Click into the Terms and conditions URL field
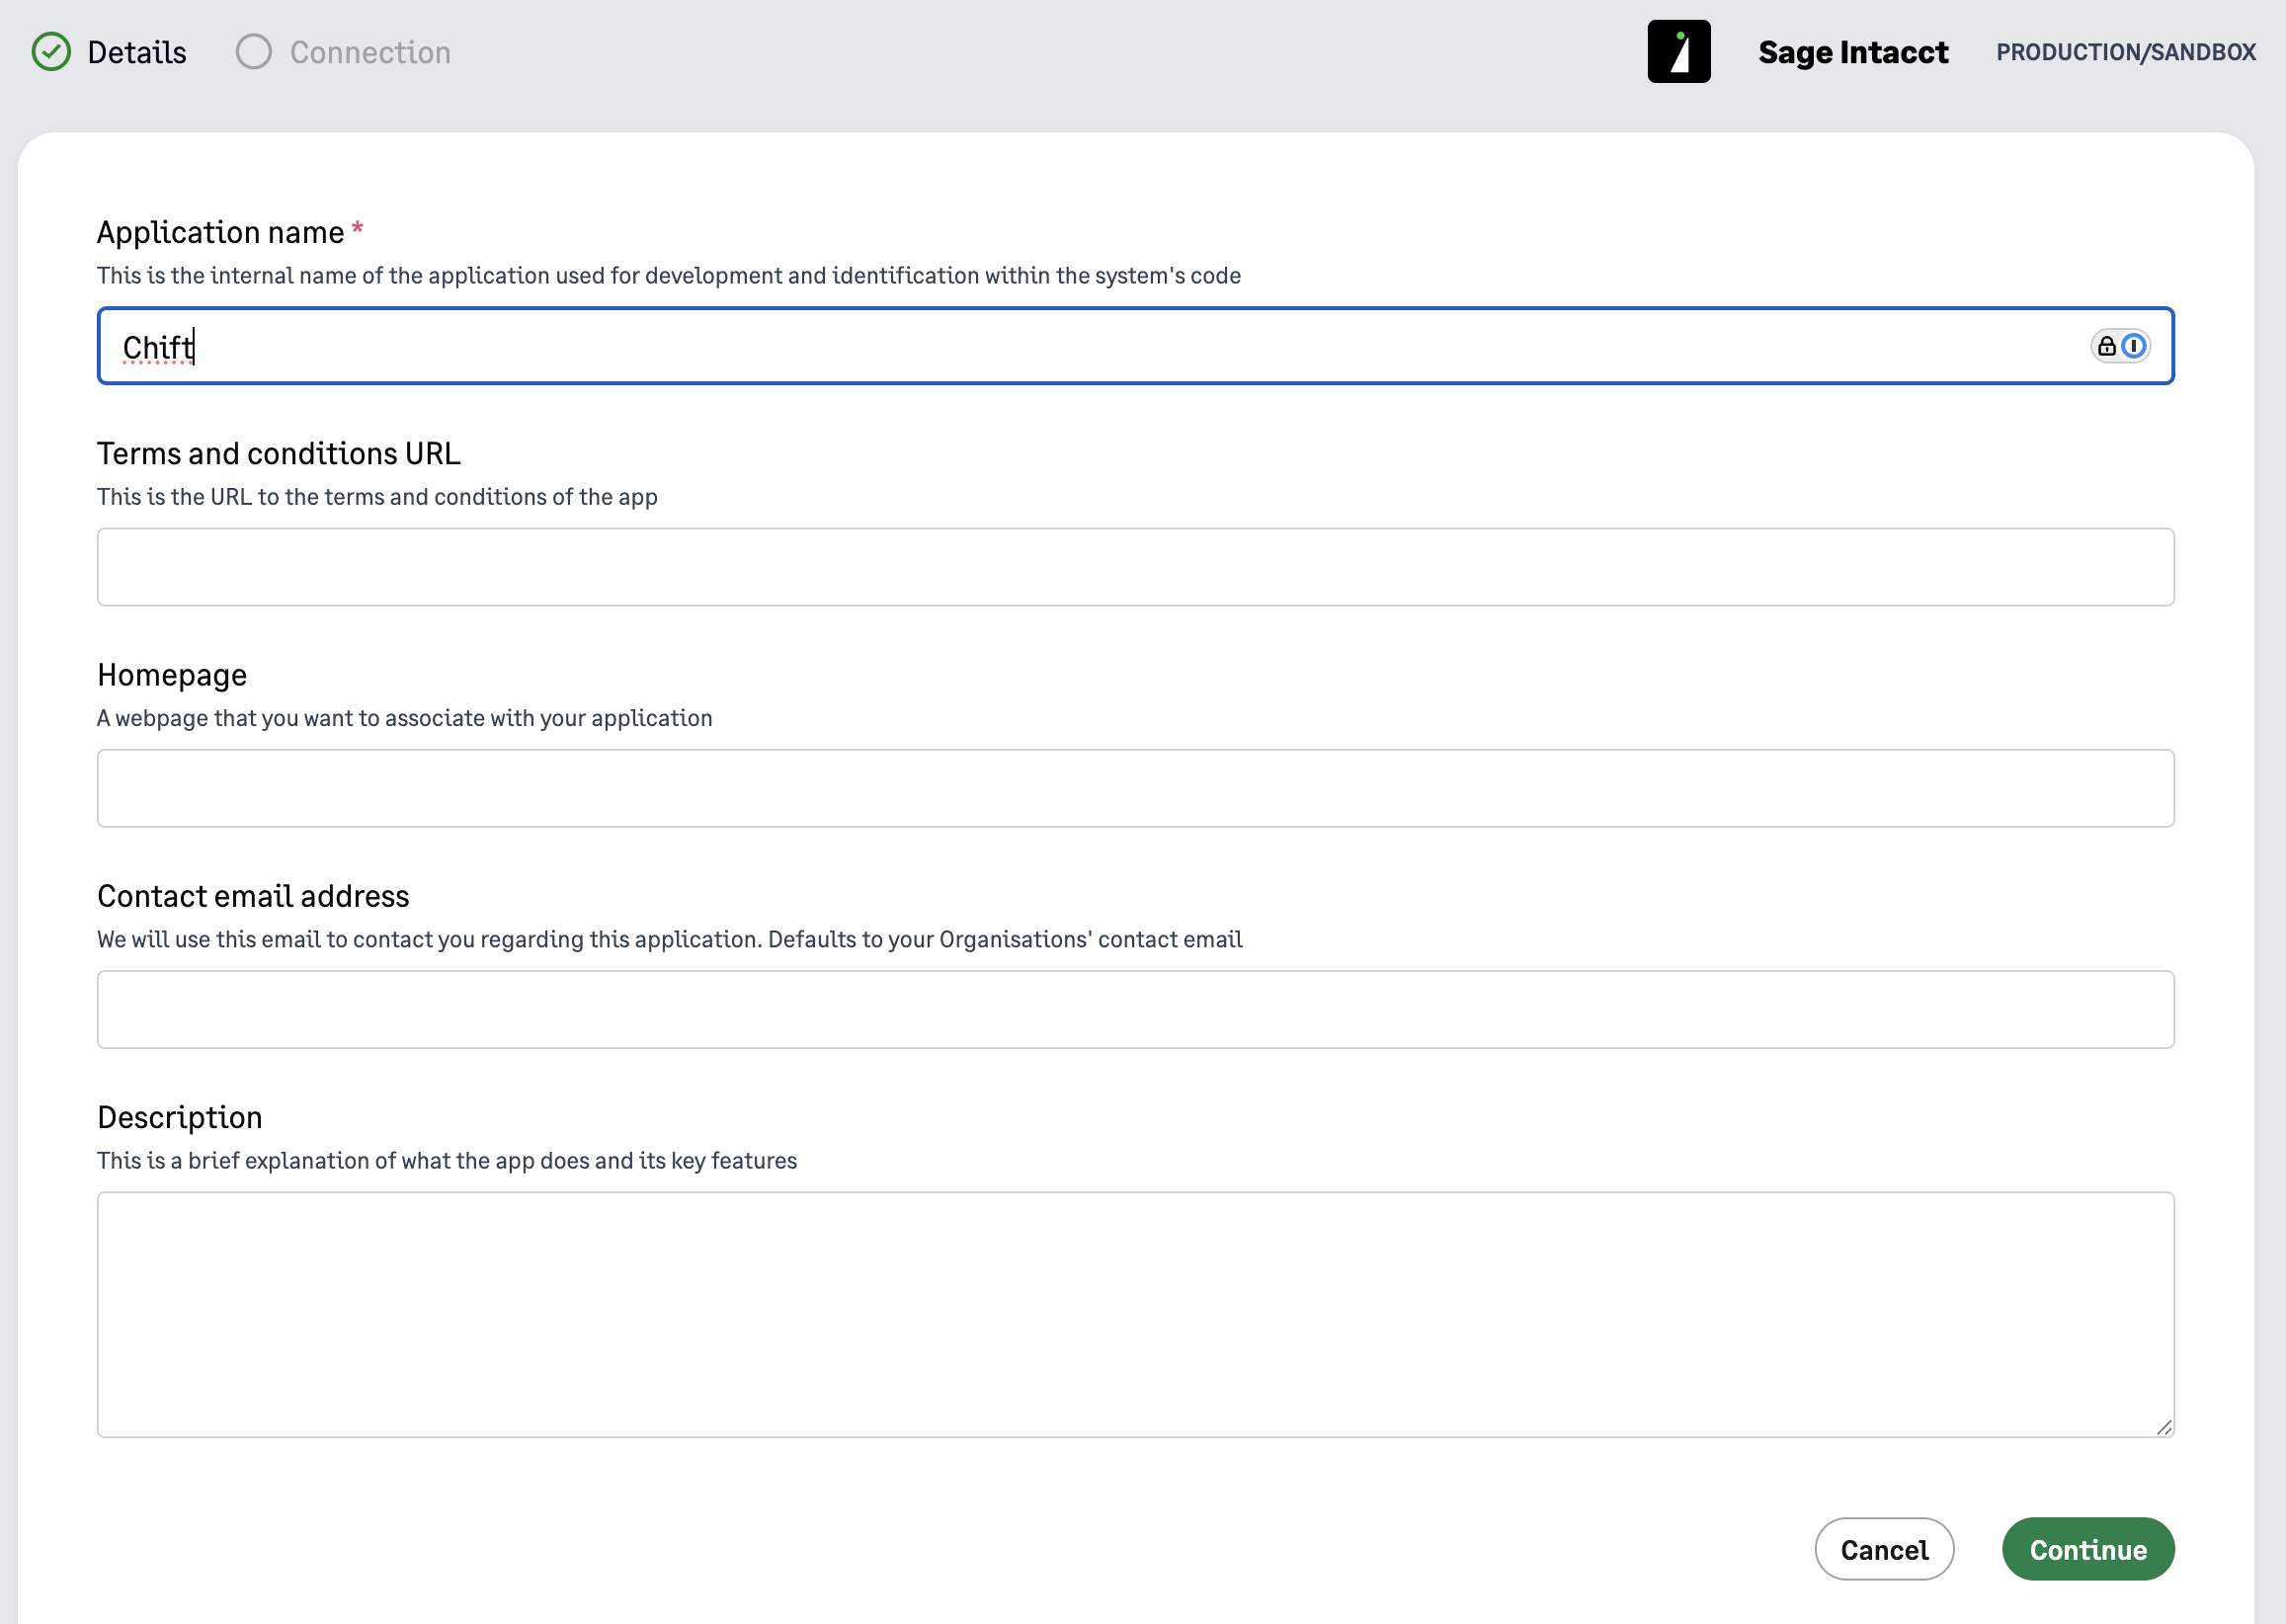2286x1624 pixels. coord(1135,567)
